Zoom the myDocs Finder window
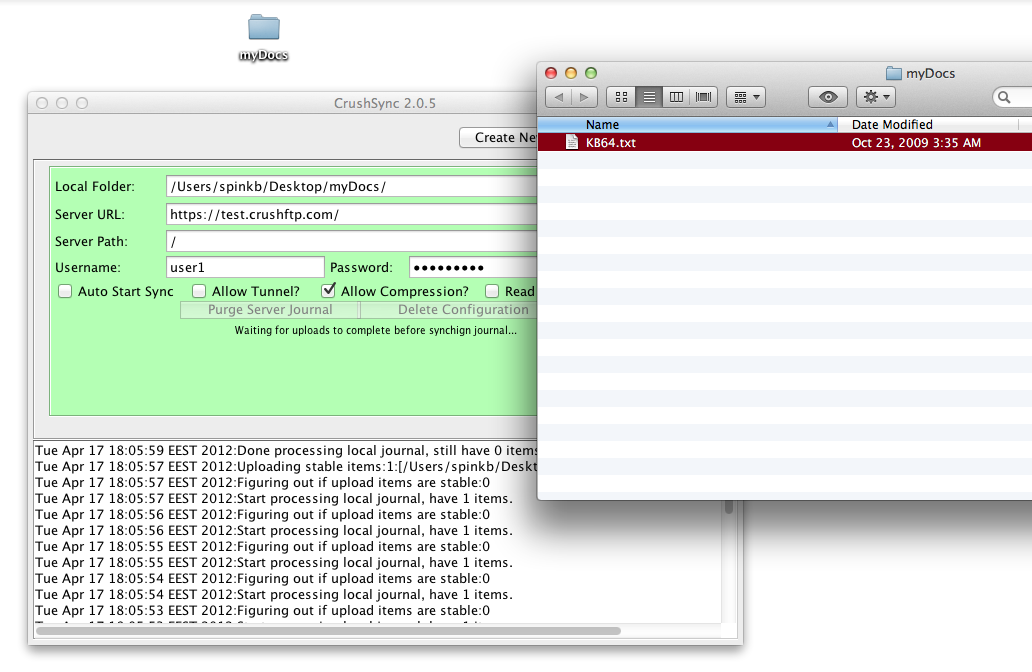Viewport: 1032px width, 672px height. pos(591,73)
